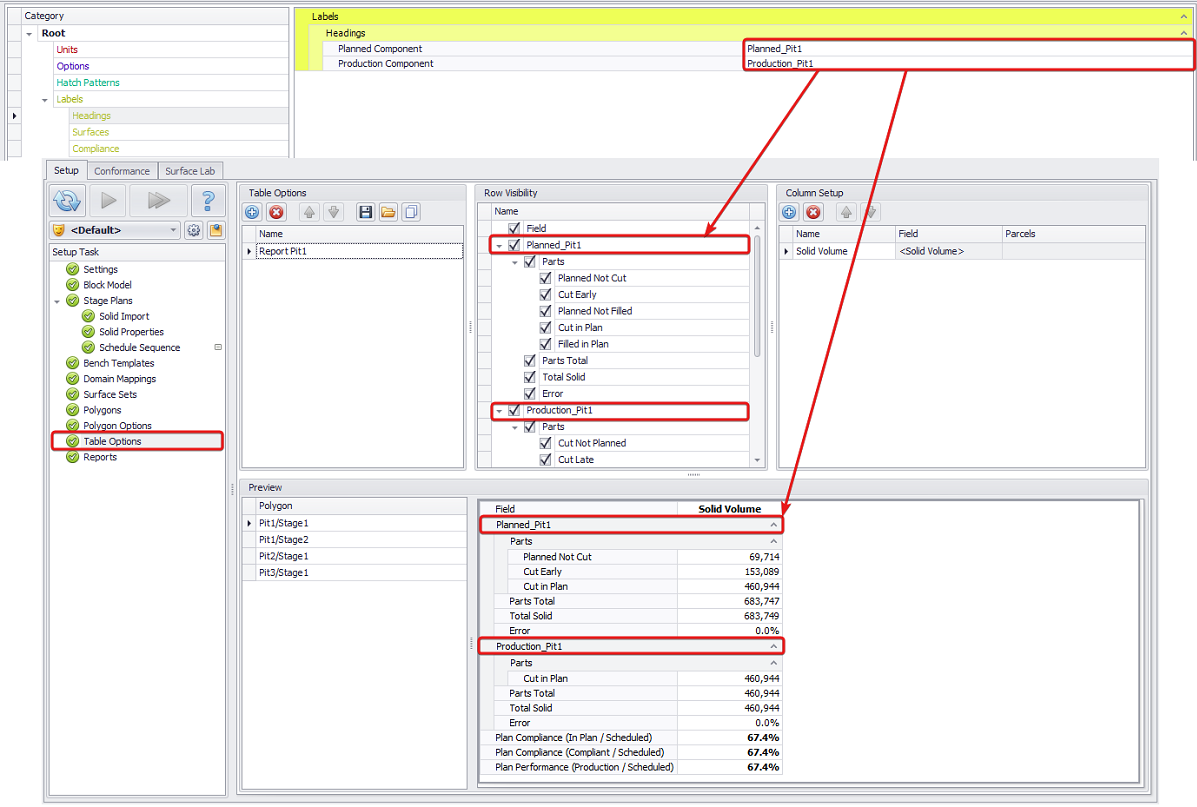The image size is (1197, 807).
Task: Switch to the Surface Lab tab
Action: [x=190, y=171]
